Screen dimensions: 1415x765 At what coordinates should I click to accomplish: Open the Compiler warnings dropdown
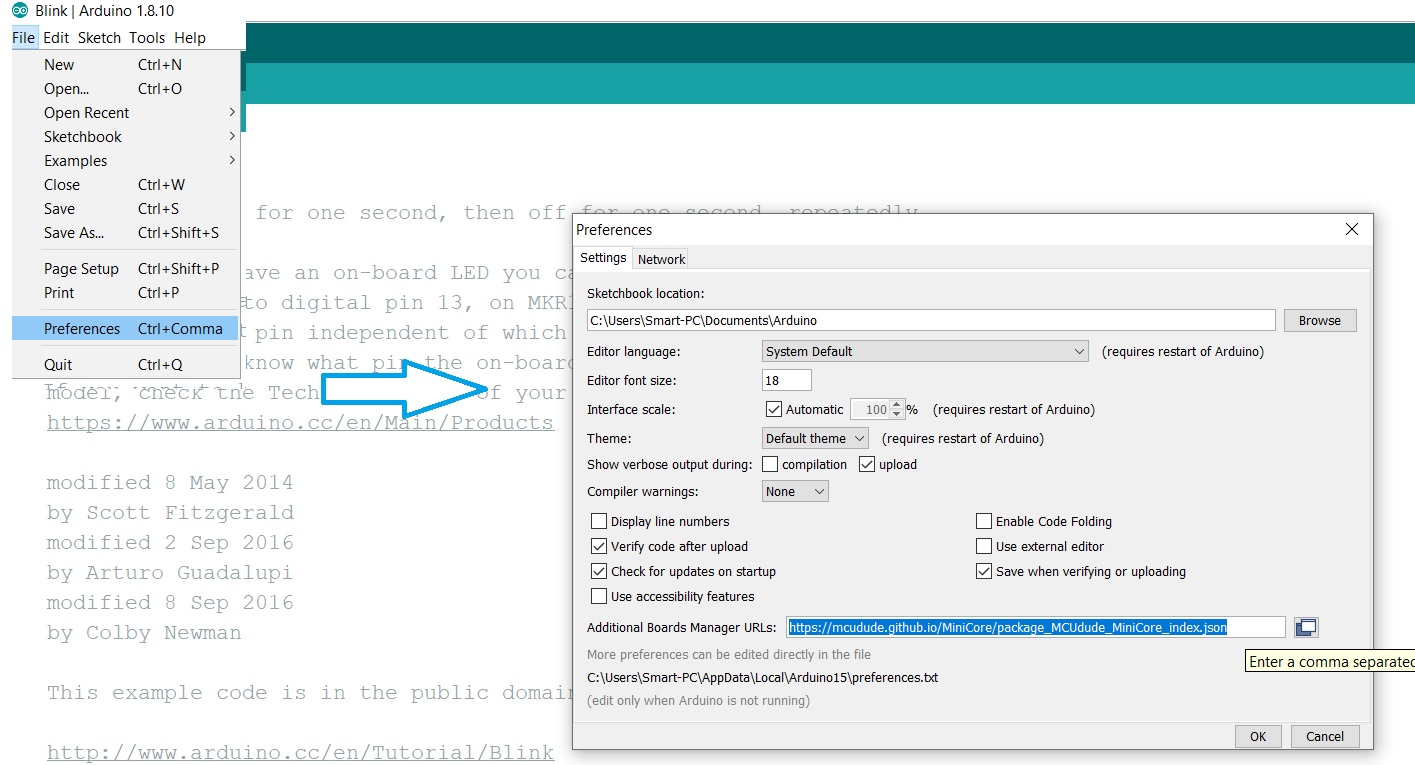[795, 491]
